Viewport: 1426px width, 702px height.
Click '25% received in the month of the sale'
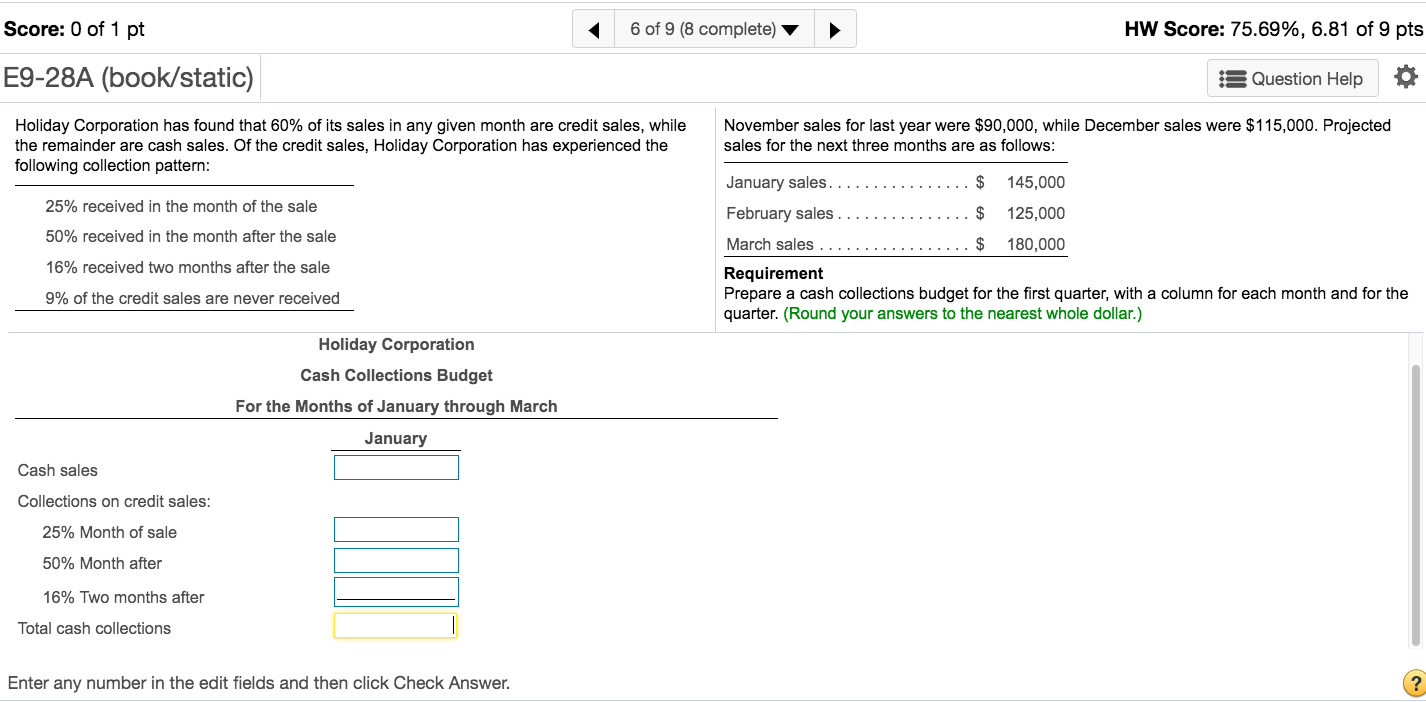(181, 206)
